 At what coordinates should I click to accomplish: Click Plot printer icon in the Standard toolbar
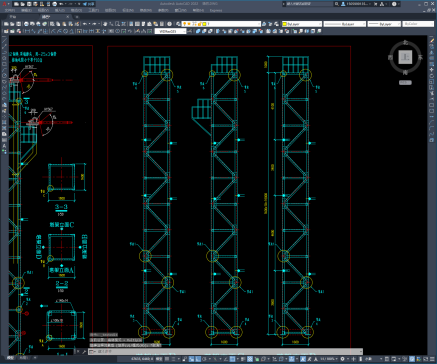click(x=27, y=24)
